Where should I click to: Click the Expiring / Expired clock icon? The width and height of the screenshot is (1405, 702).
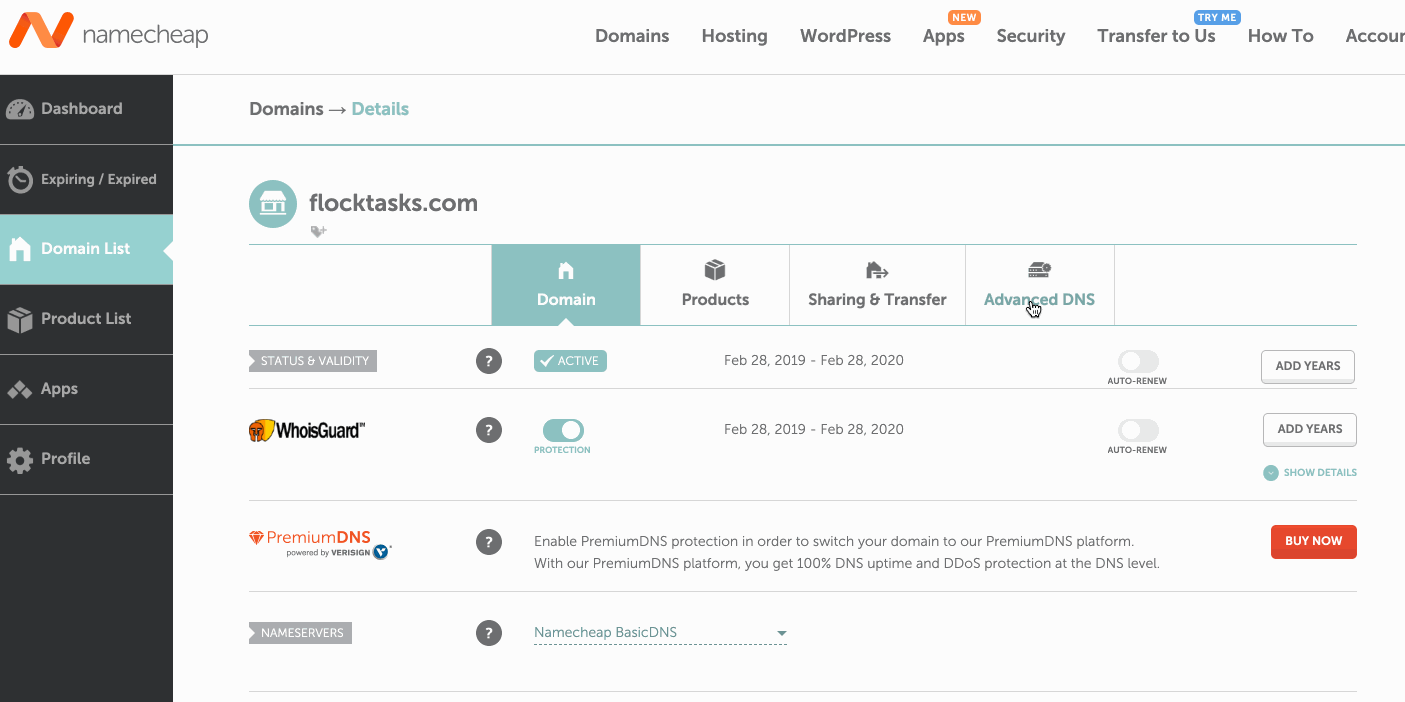point(20,179)
